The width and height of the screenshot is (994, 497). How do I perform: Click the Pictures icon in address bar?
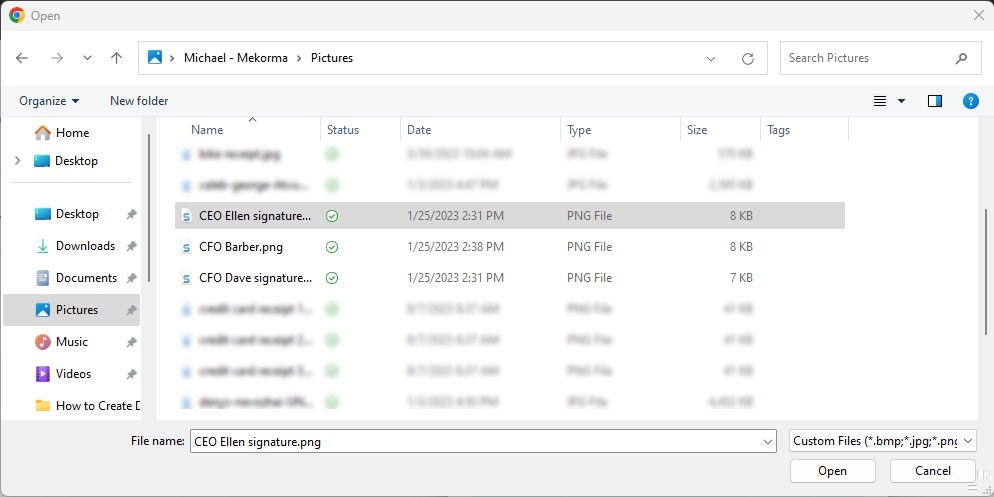pyautogui.click(x=155, y=57)
